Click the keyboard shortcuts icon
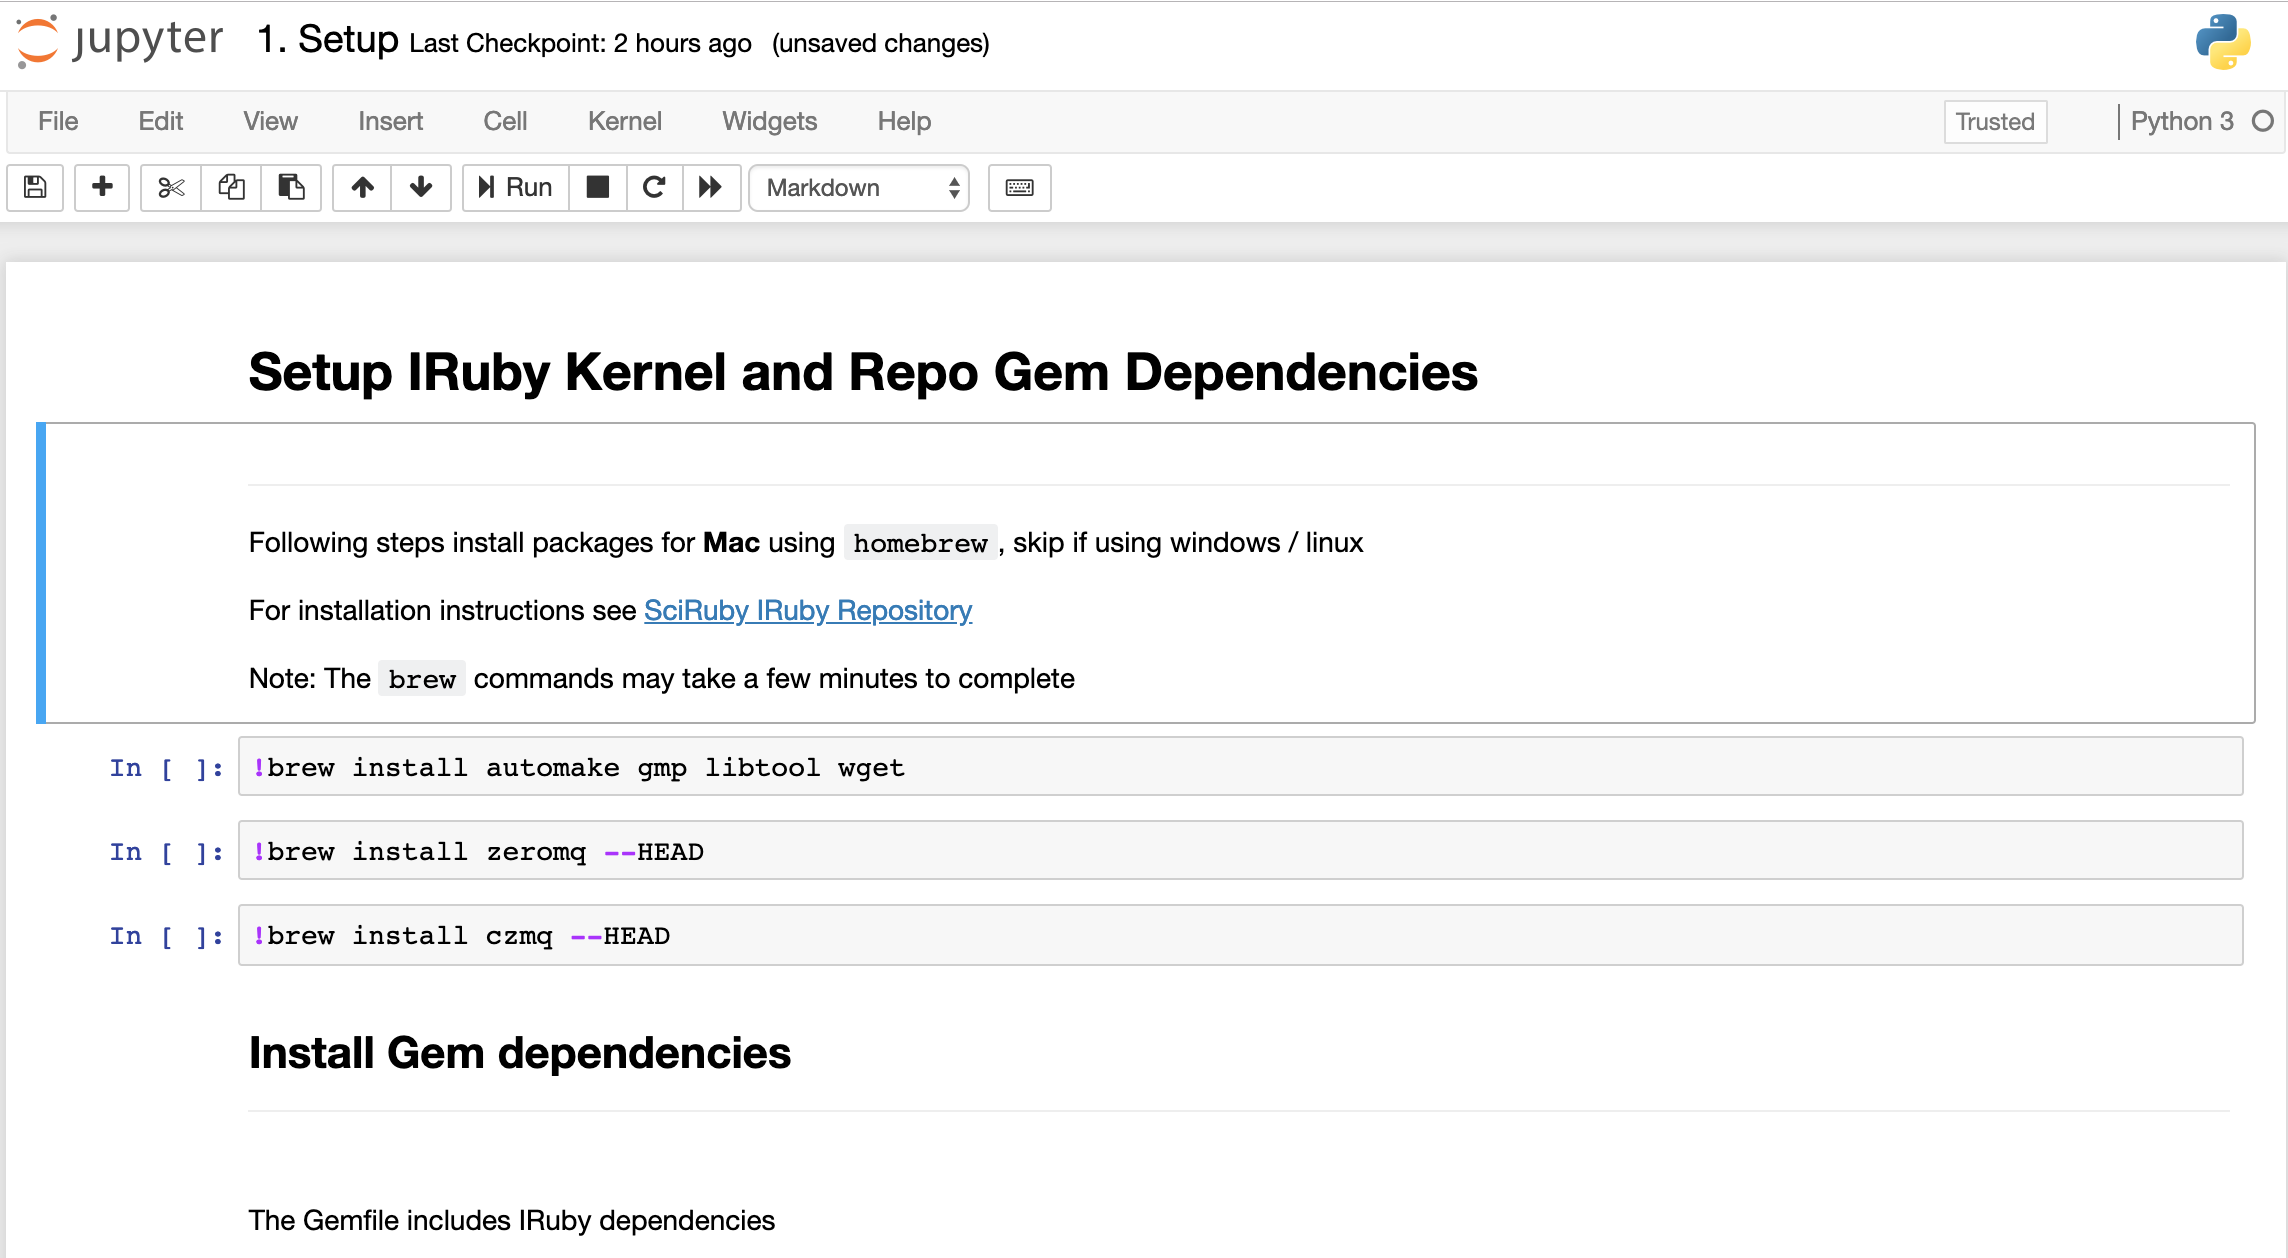This screenshot has width=2288, height=1258. click(x=1019, y=187)
